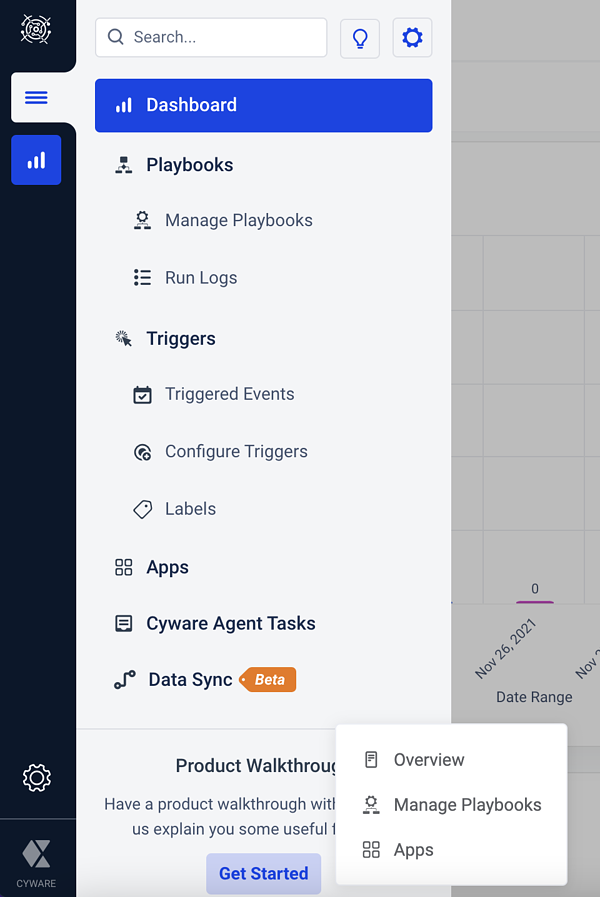Click the hamburger menu toggle icon
Viewport: 600px width, 897px height.
pos(36,97)
